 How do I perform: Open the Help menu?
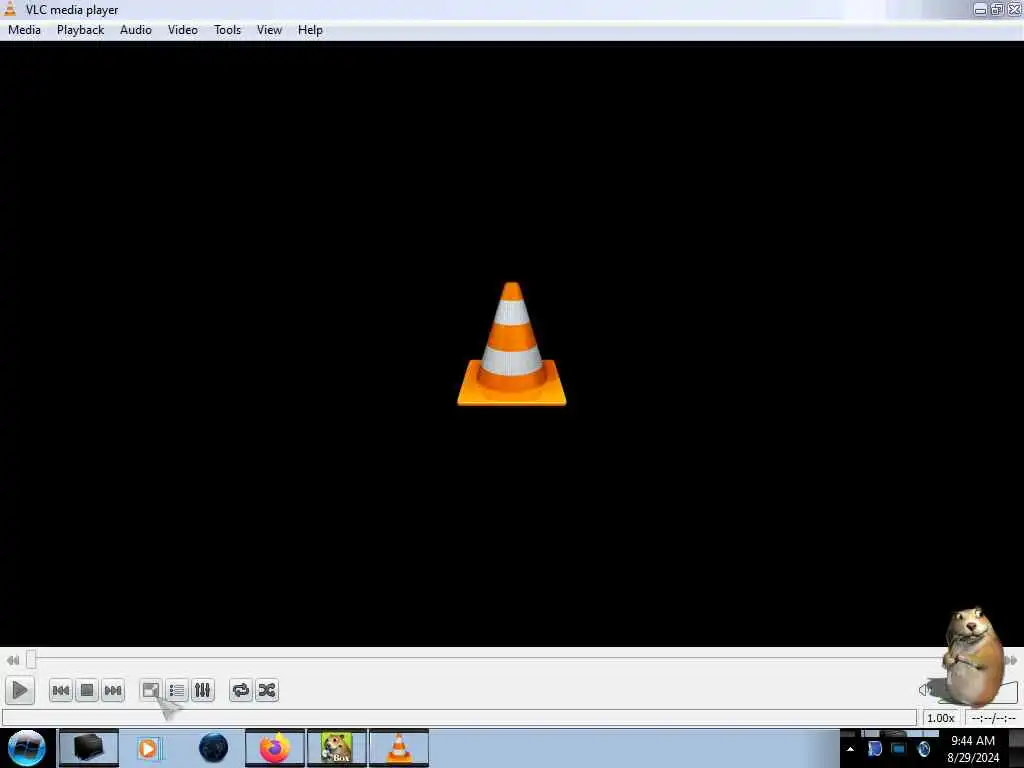310,30
